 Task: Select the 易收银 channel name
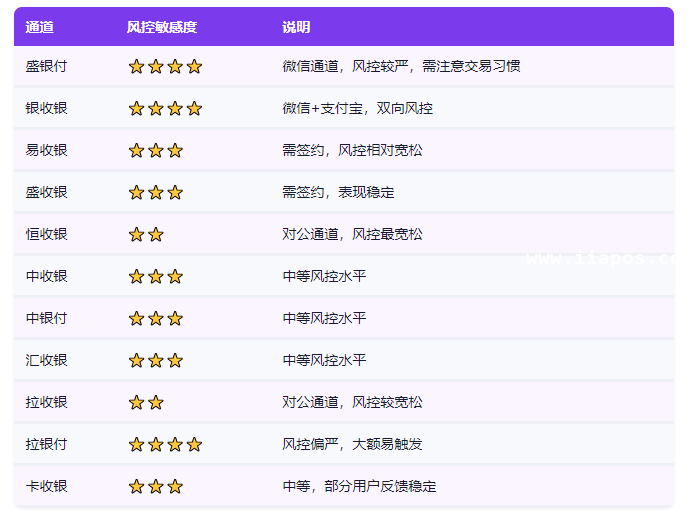coord(46,150)
